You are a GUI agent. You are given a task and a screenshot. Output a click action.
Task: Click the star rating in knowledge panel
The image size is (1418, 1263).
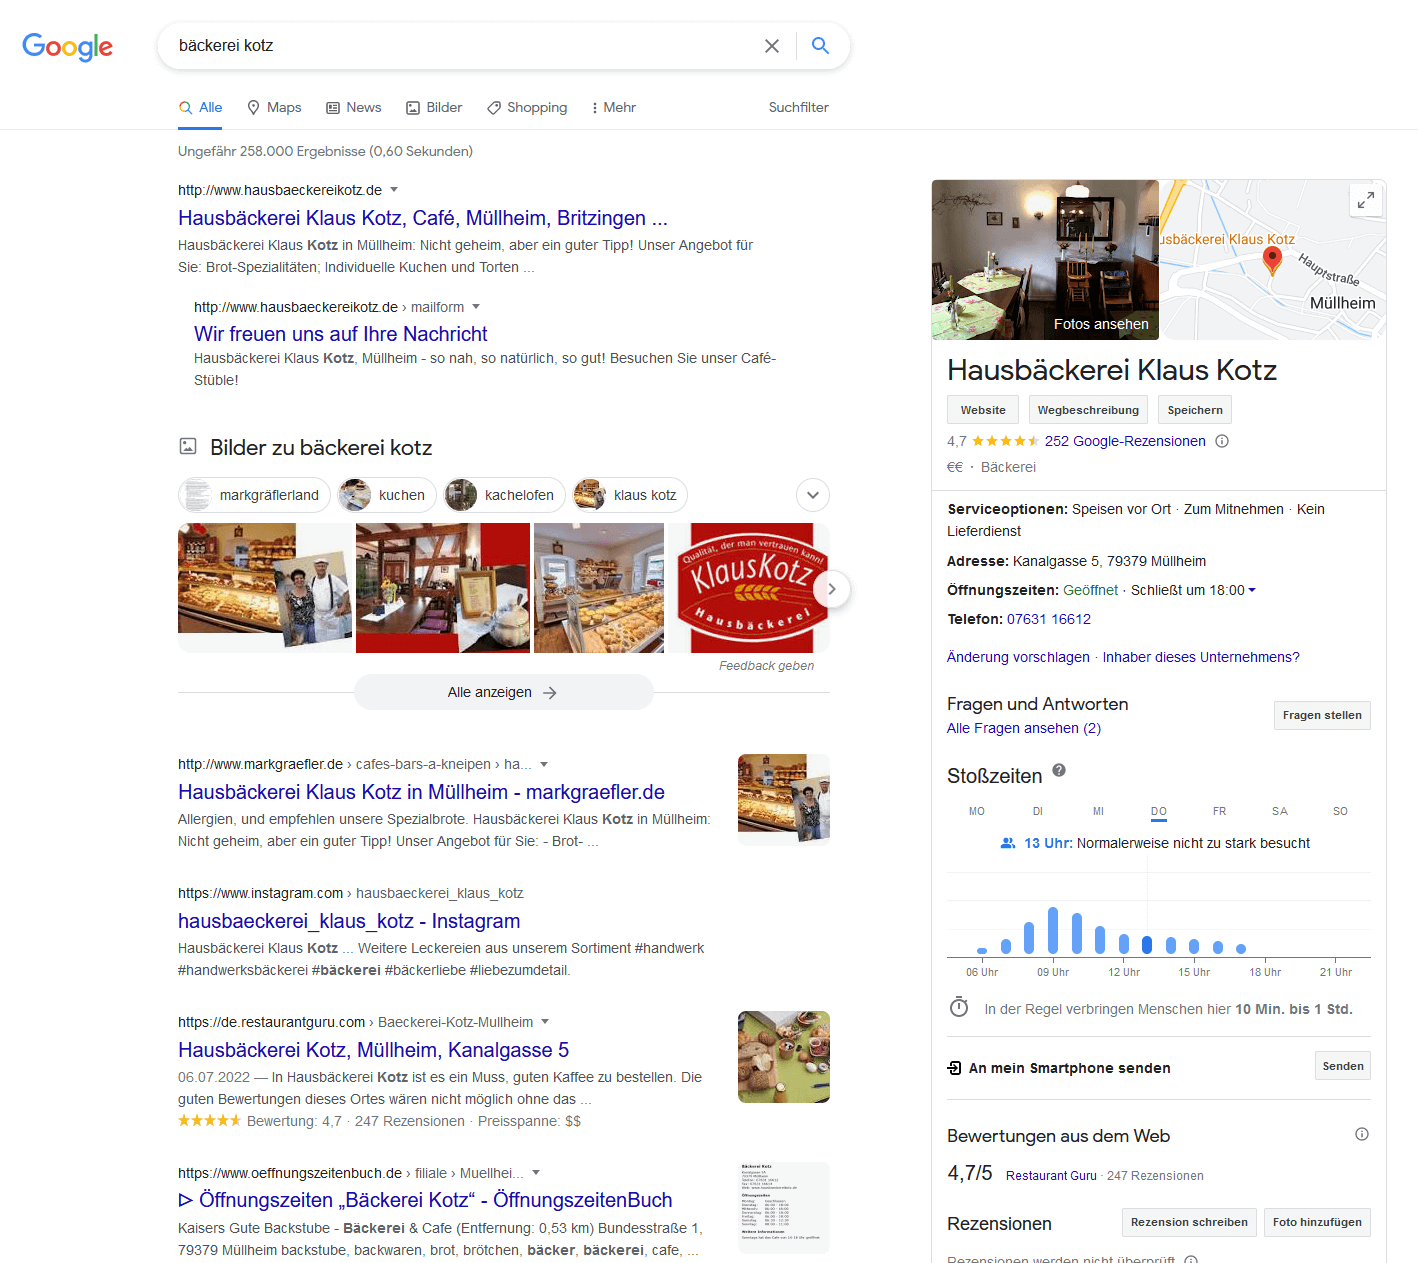click(x=1005, y=441)
